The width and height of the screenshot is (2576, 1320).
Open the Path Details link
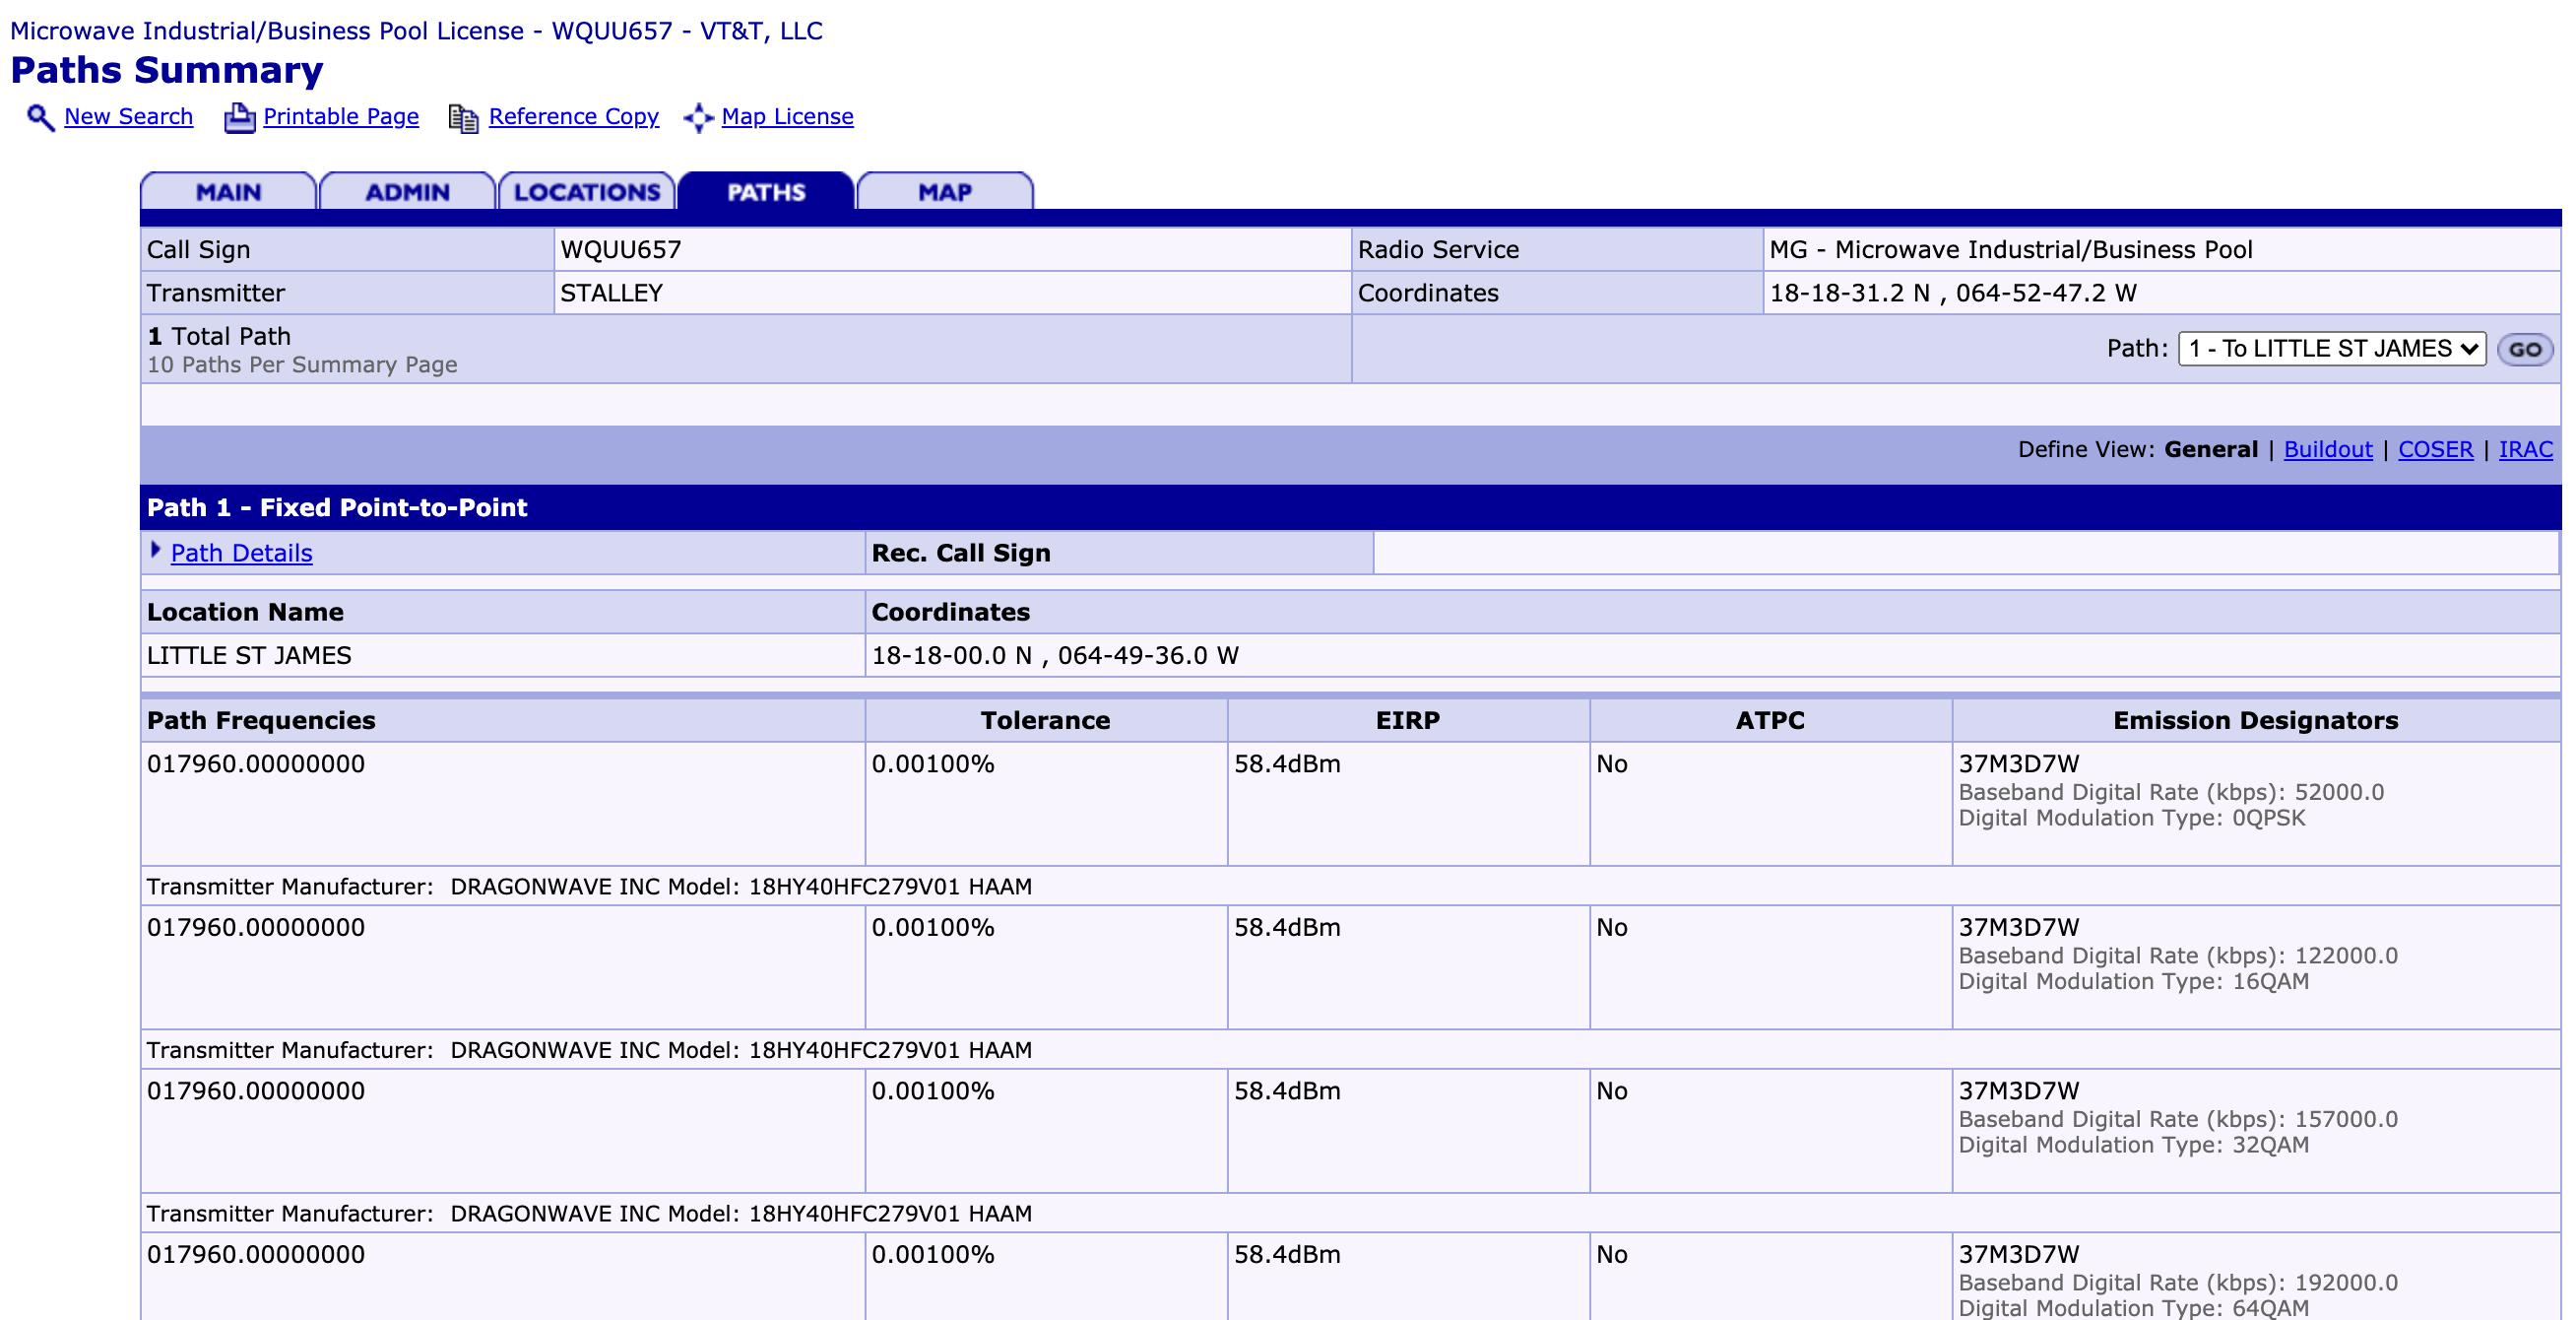(241, 553)
